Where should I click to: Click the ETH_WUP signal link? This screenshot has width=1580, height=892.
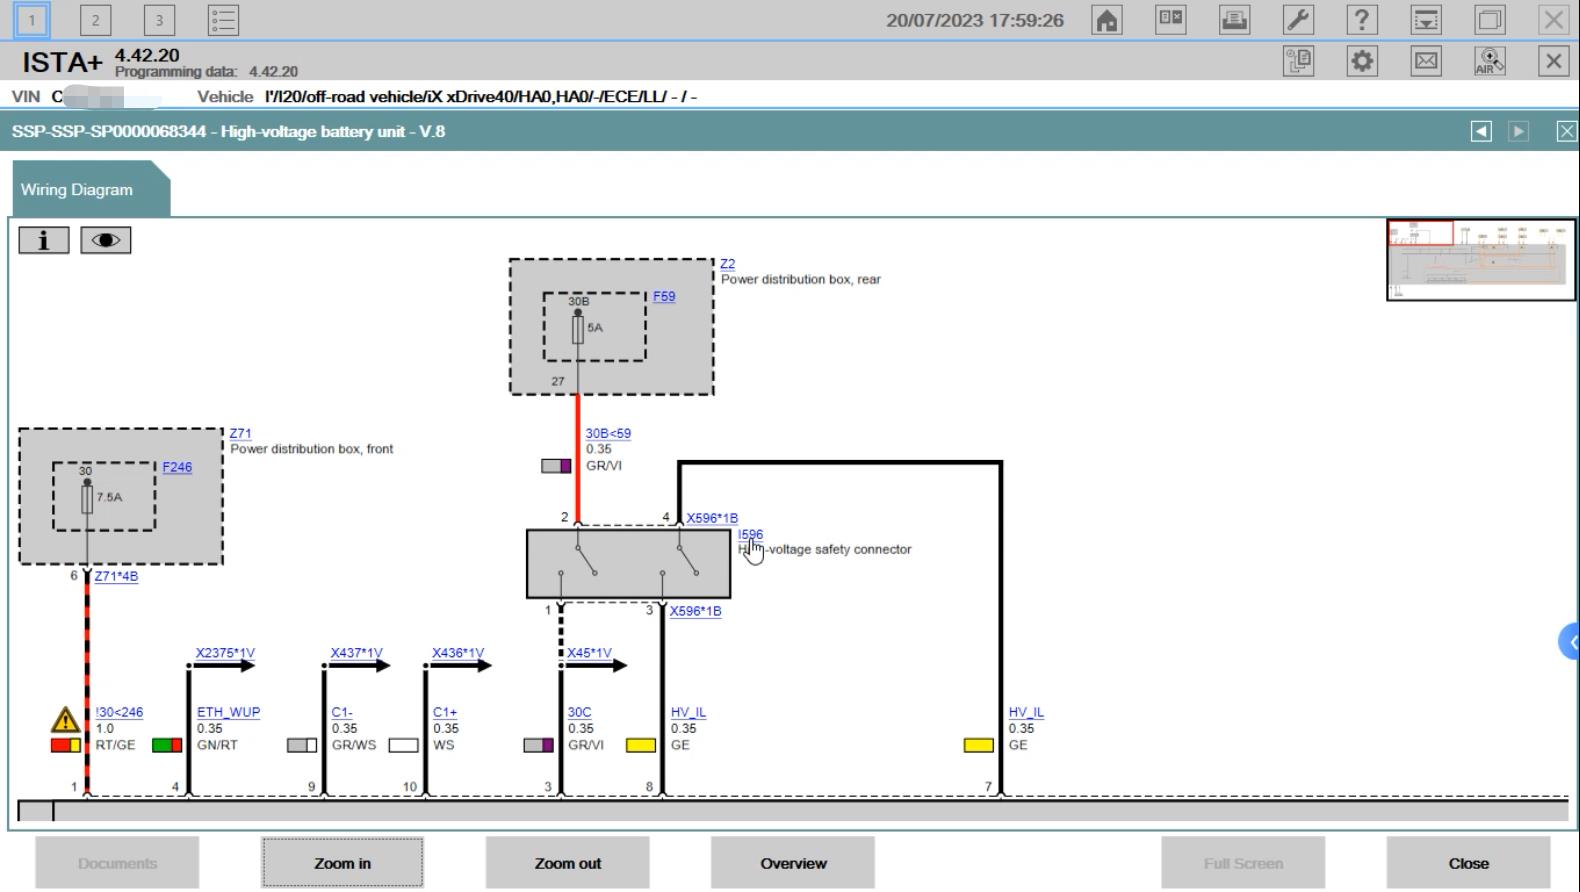click(x=228, y=712)
